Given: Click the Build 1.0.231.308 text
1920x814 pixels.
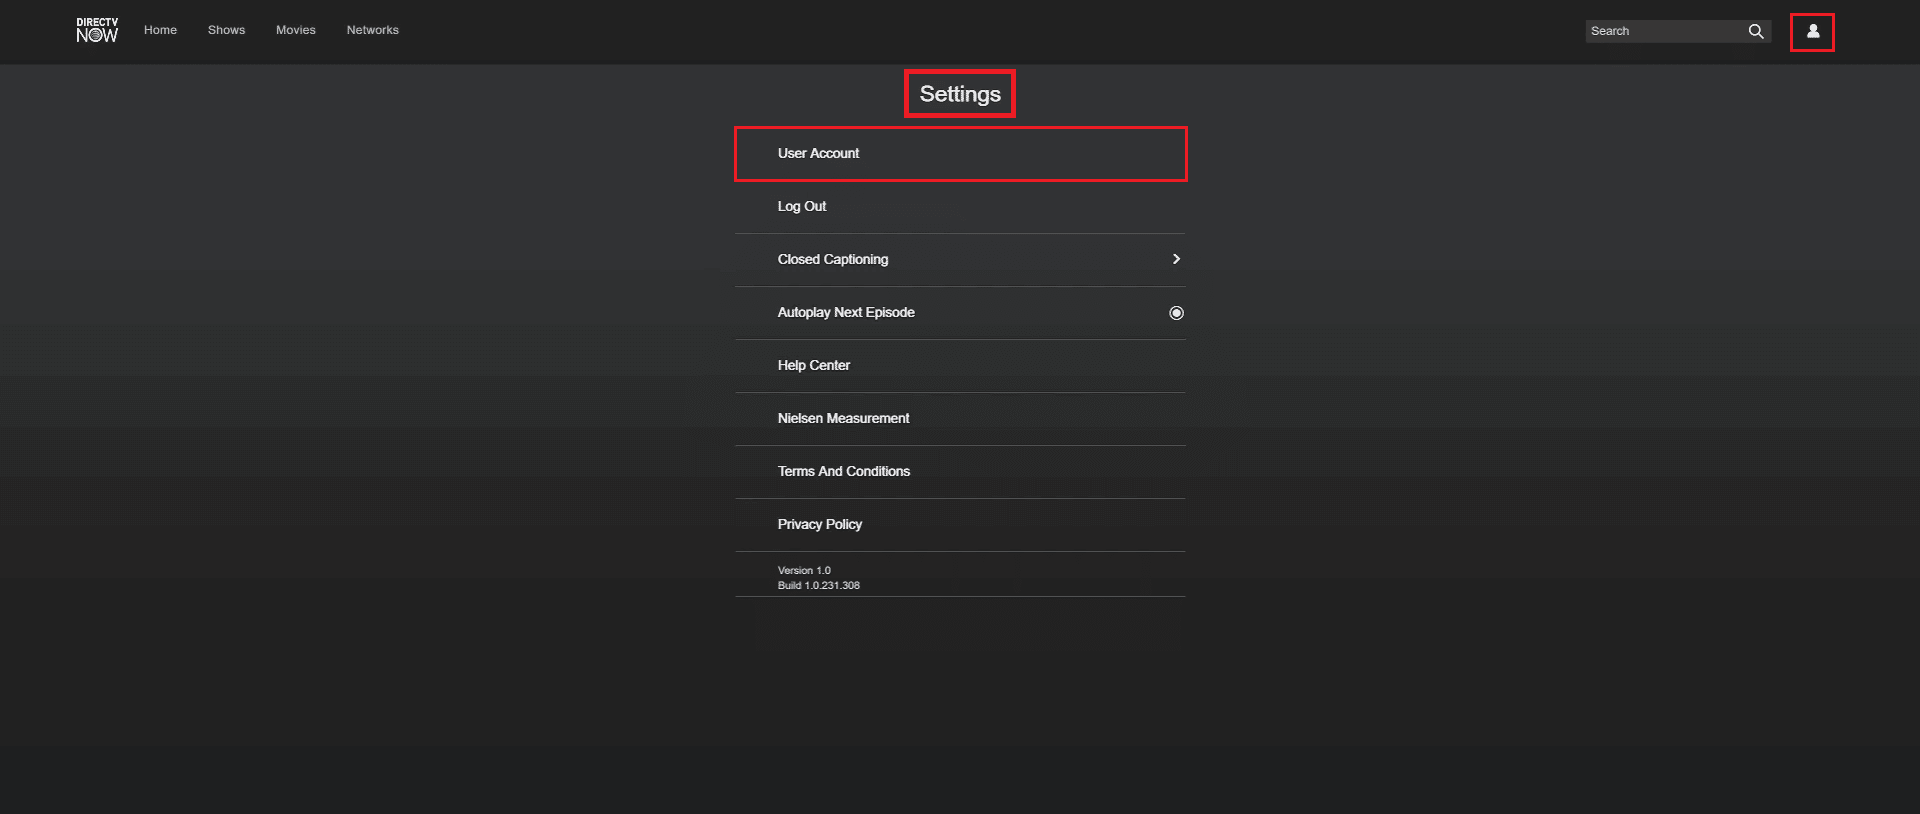Looking at the screenshot, I should tap(818, 585).
